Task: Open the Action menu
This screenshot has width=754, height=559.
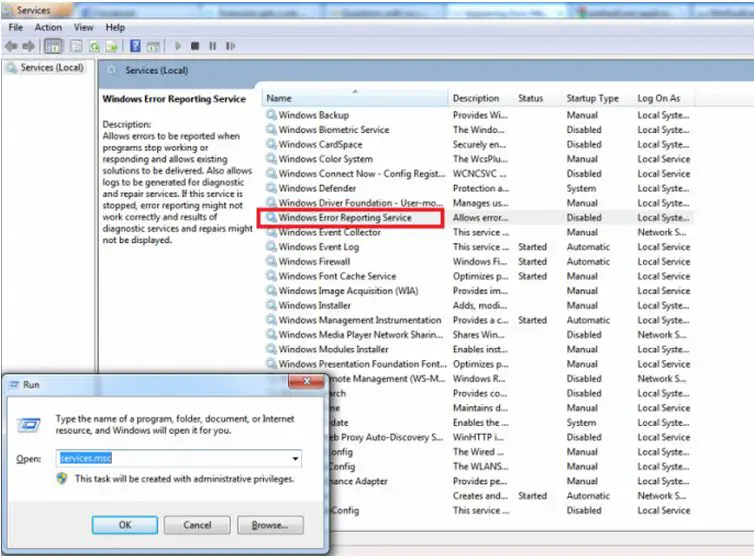Action: (x=48, y=27)
